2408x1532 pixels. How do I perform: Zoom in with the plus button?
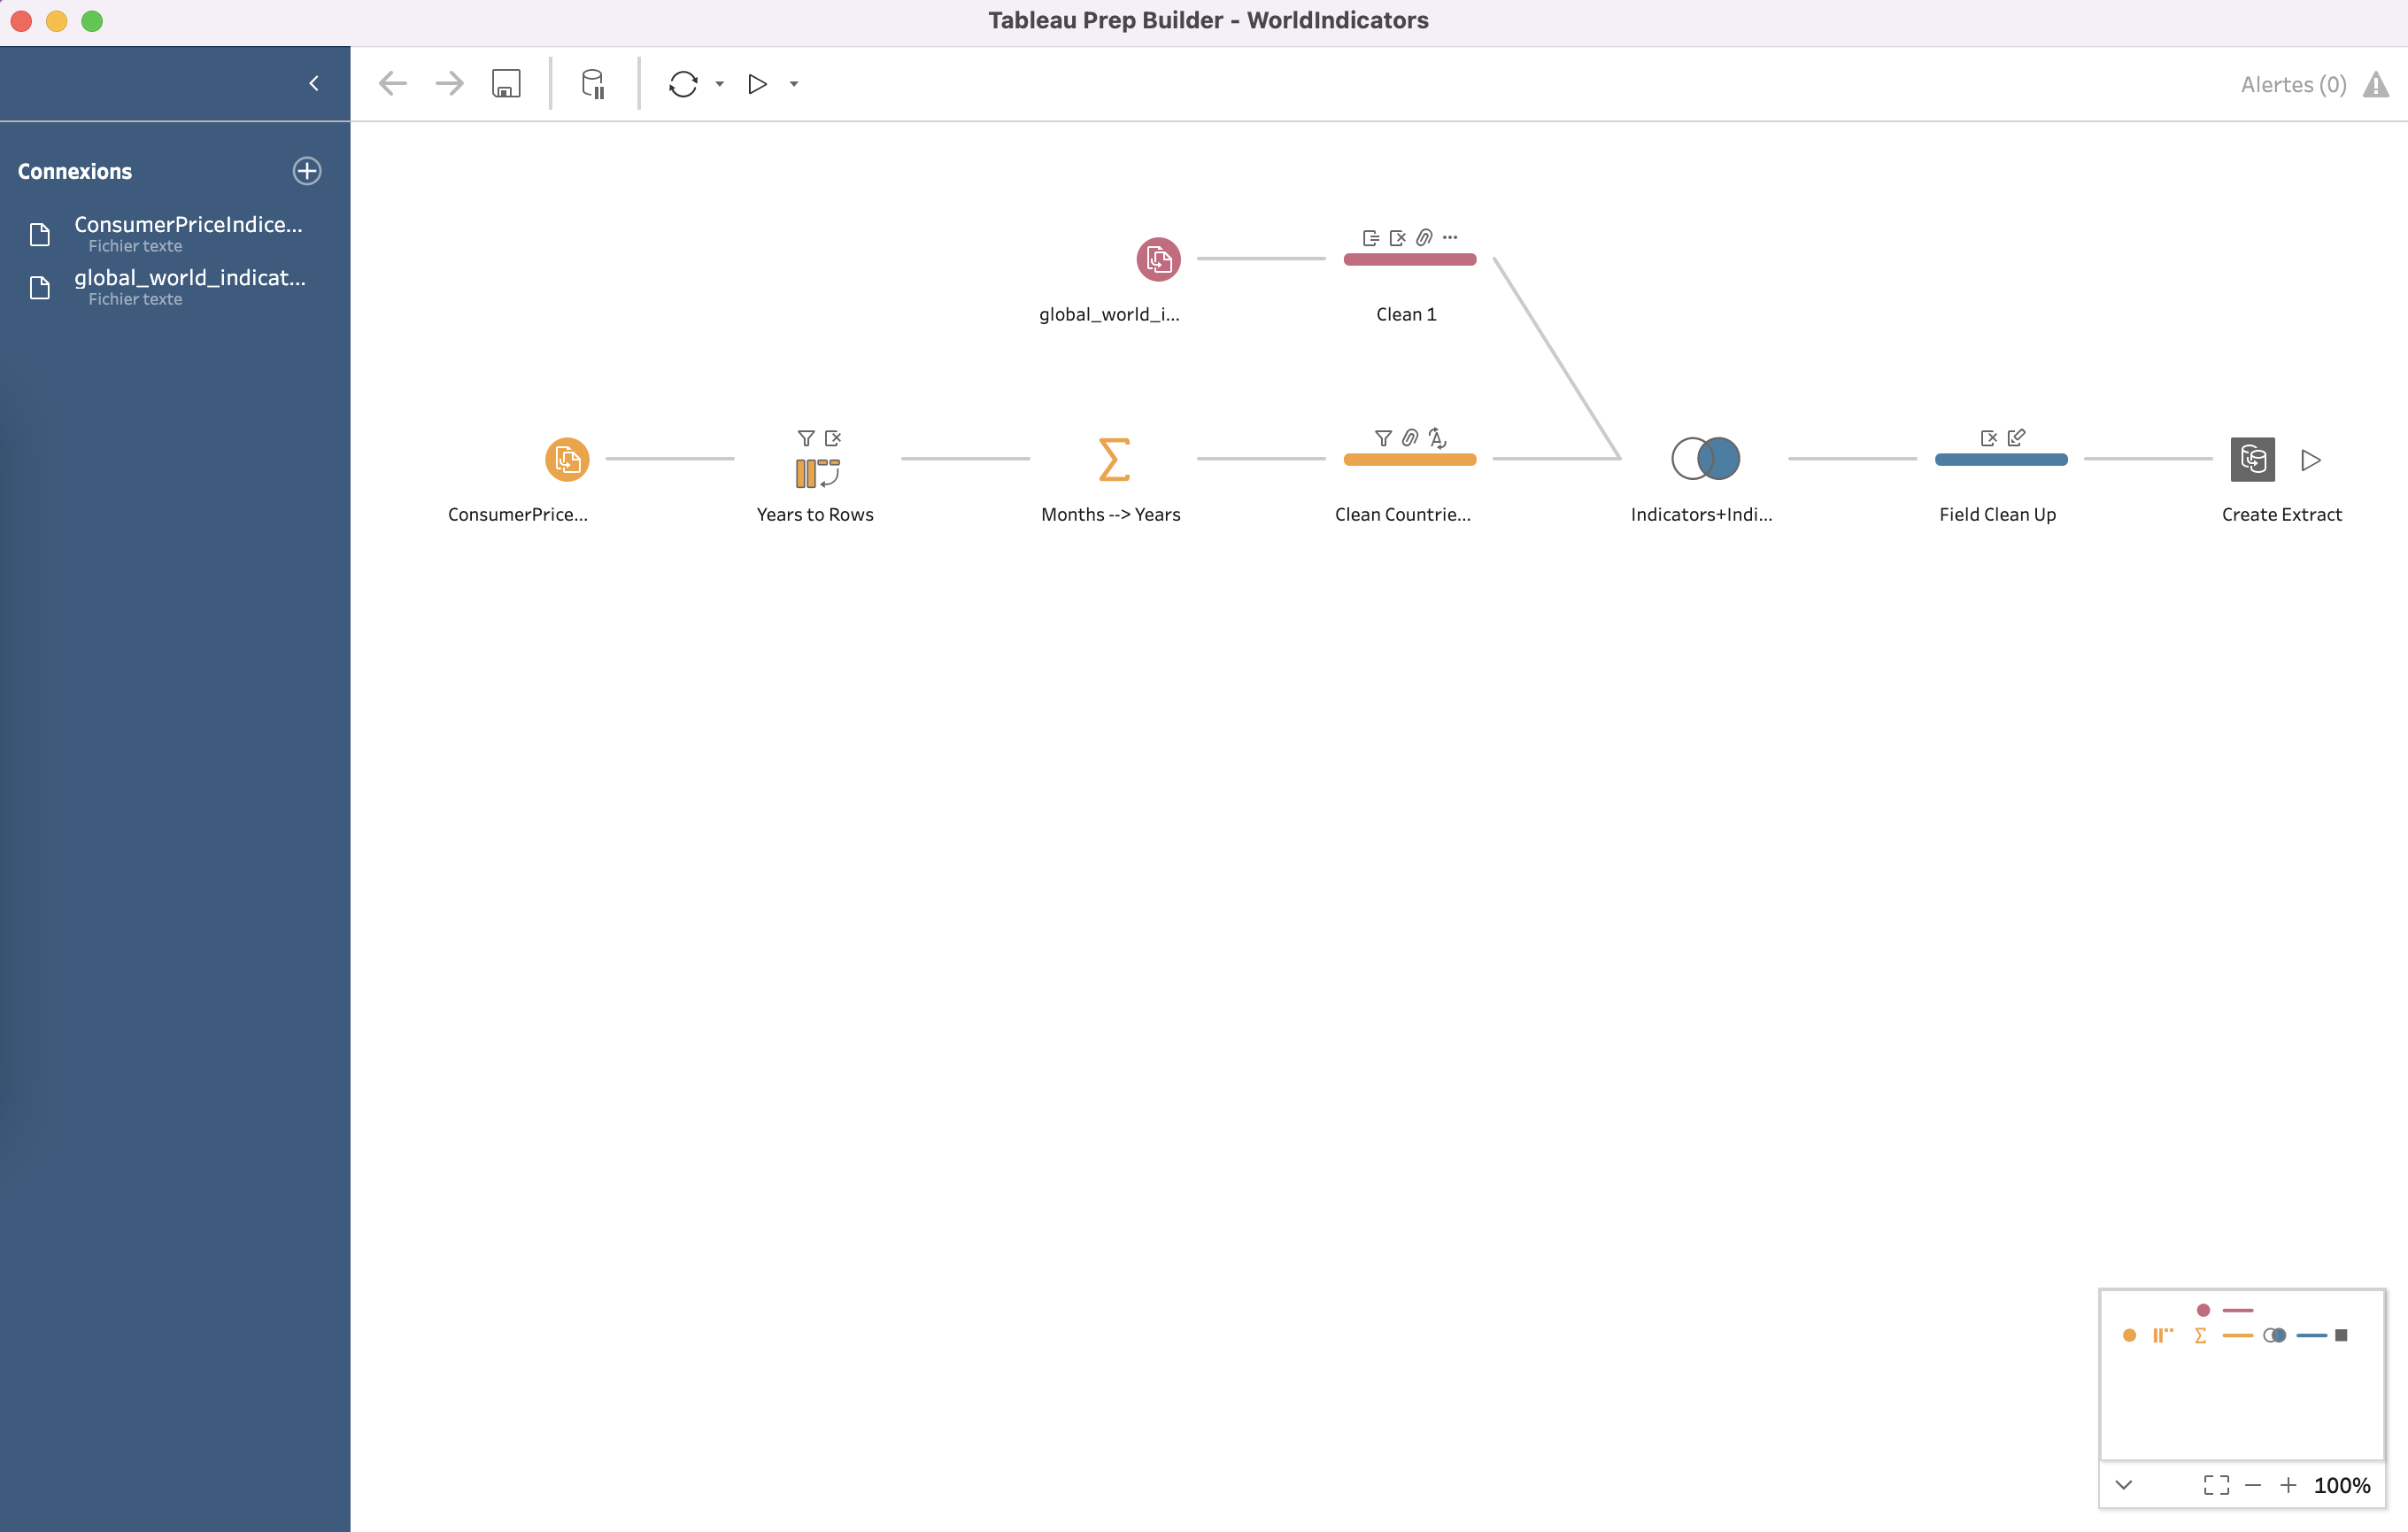(2288, 1485)
